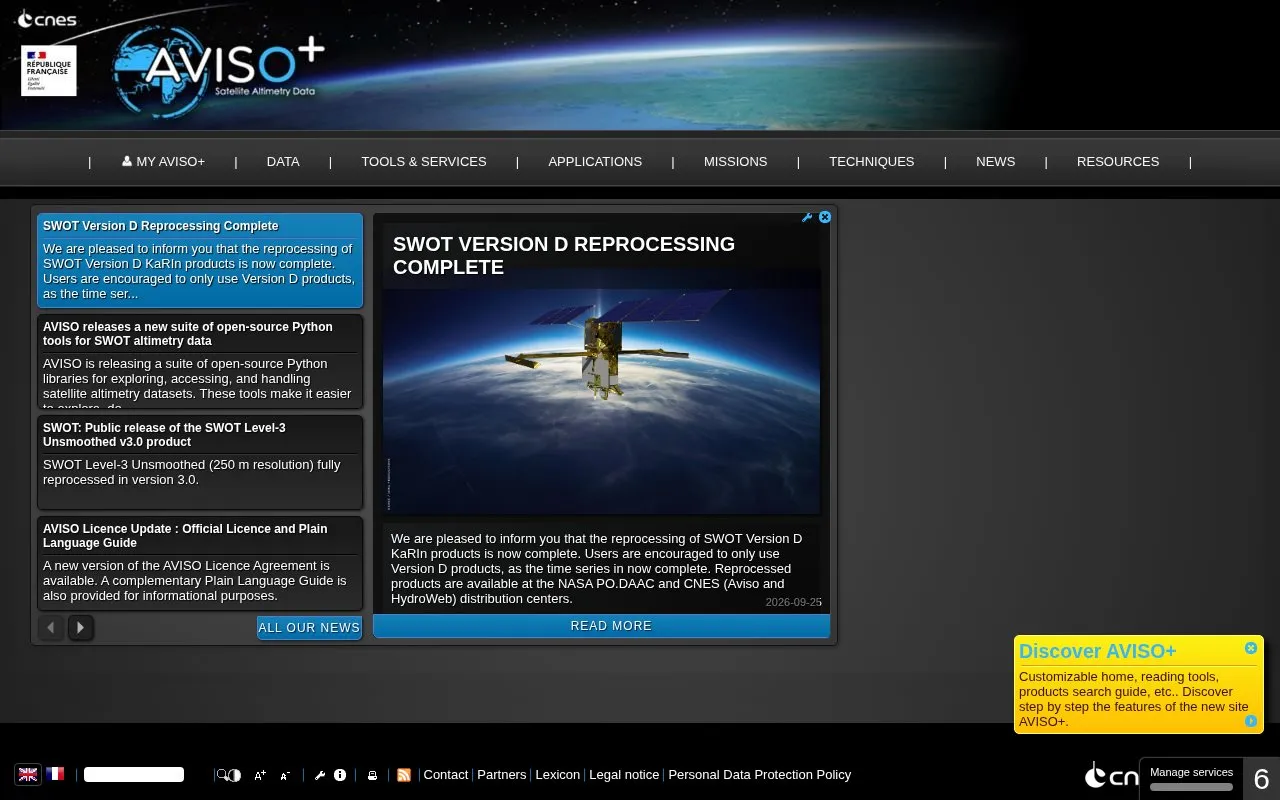Print the page with the printer icon
This screenshot has width=1280, height=800.
[x=372, y=775]
